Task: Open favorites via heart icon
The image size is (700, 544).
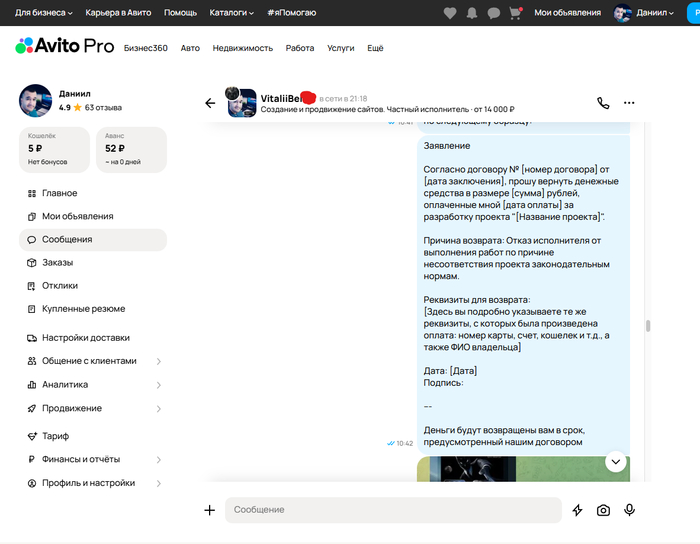Action: pos(450,13)
